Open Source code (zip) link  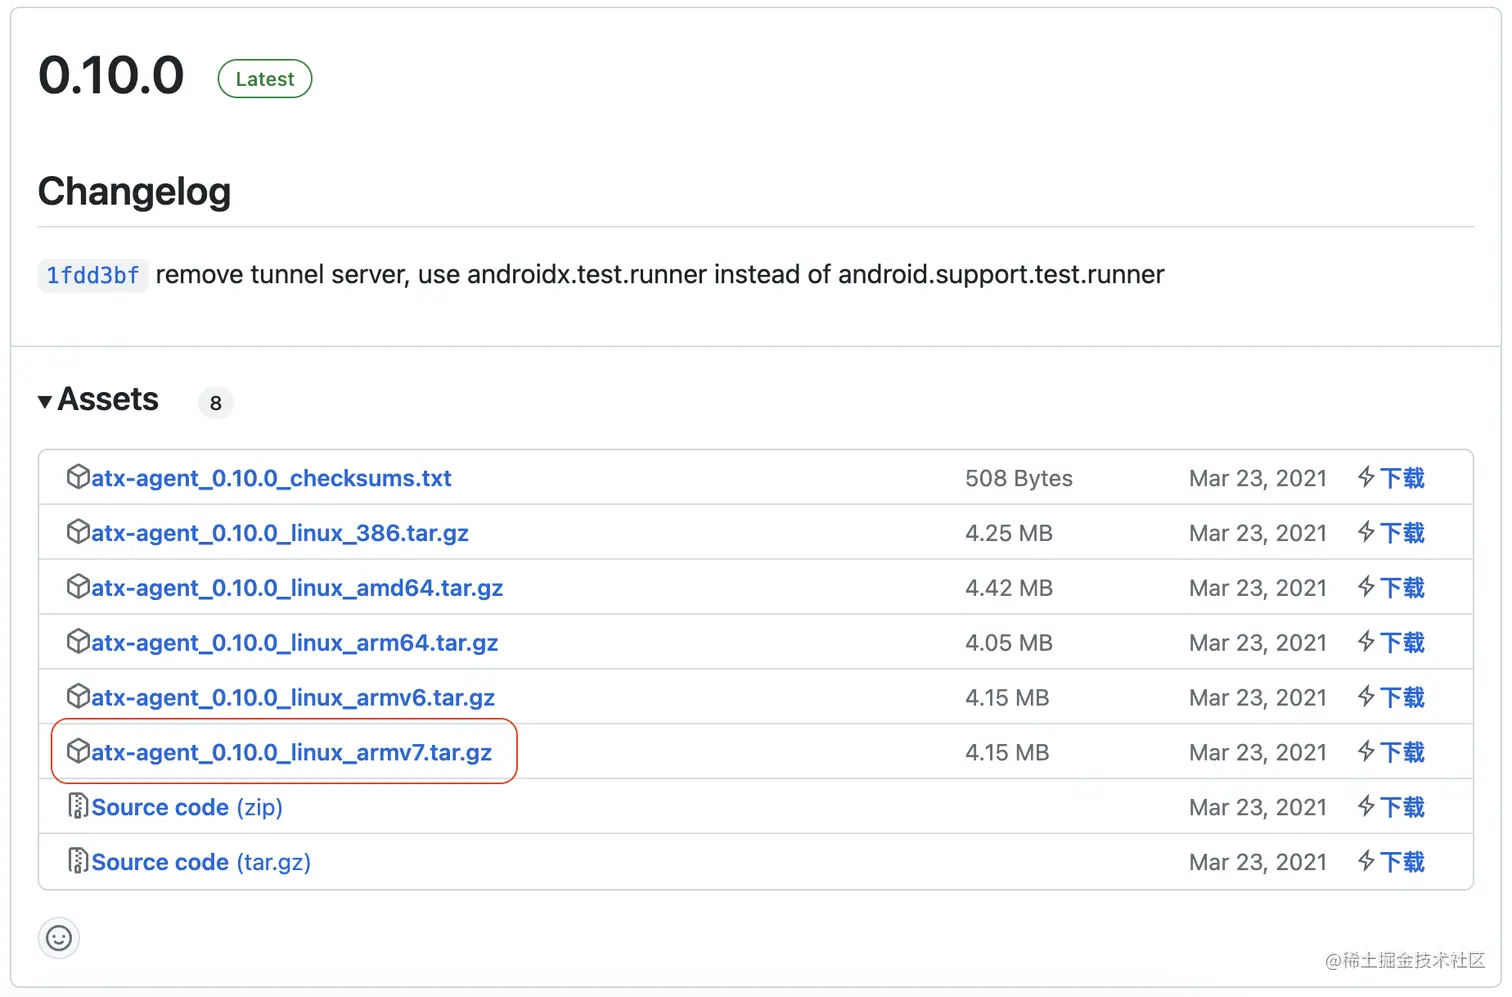(x=187, y=807)
